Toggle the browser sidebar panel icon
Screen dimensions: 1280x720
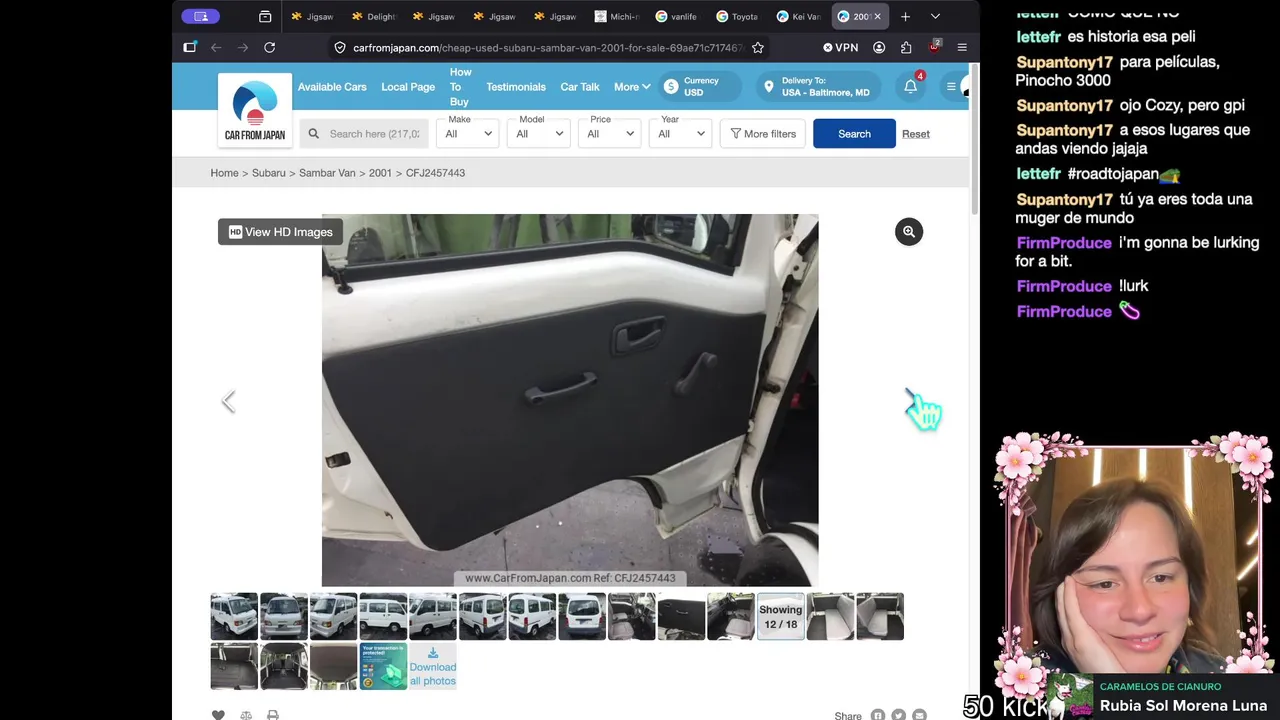click(x=190, y=47)
